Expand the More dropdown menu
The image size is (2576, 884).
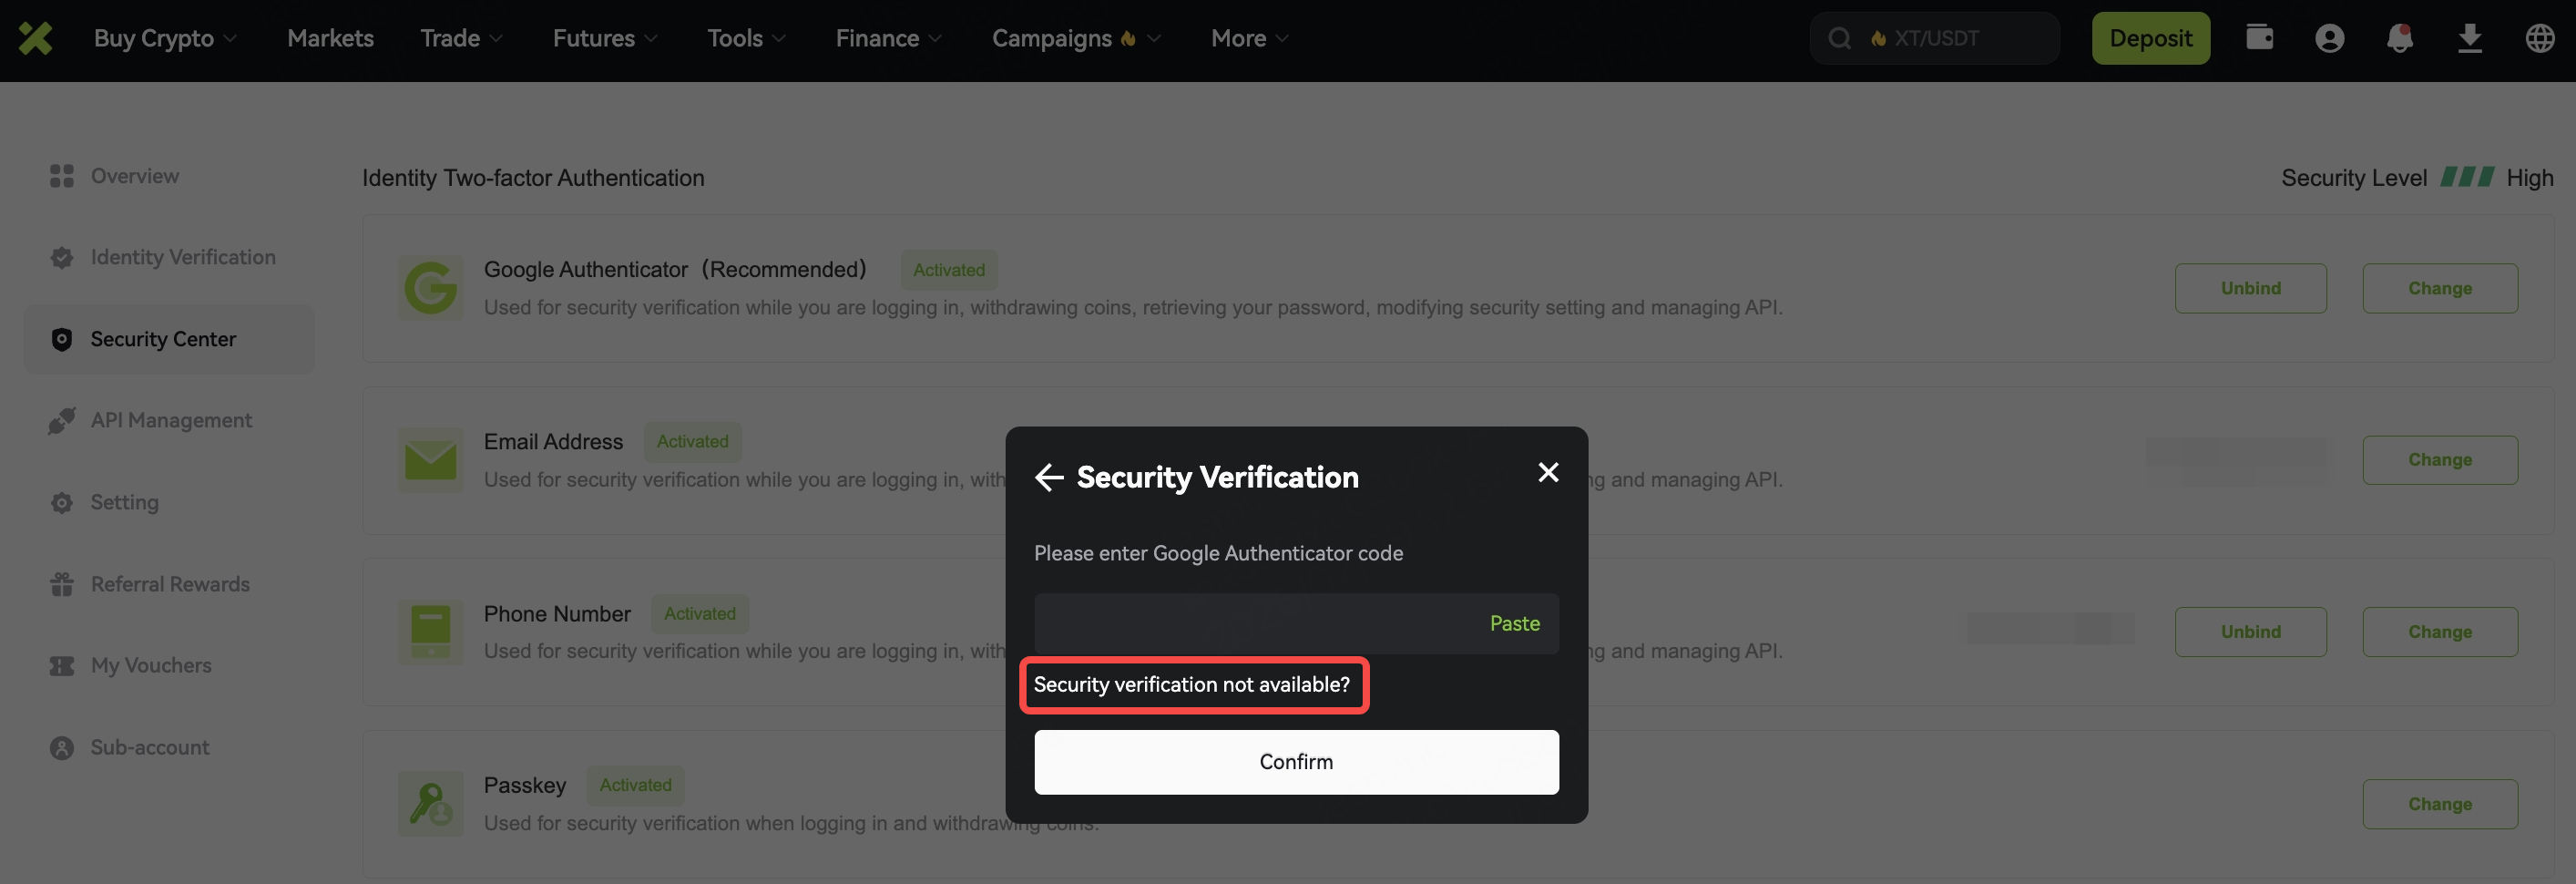coord(1249,38)
